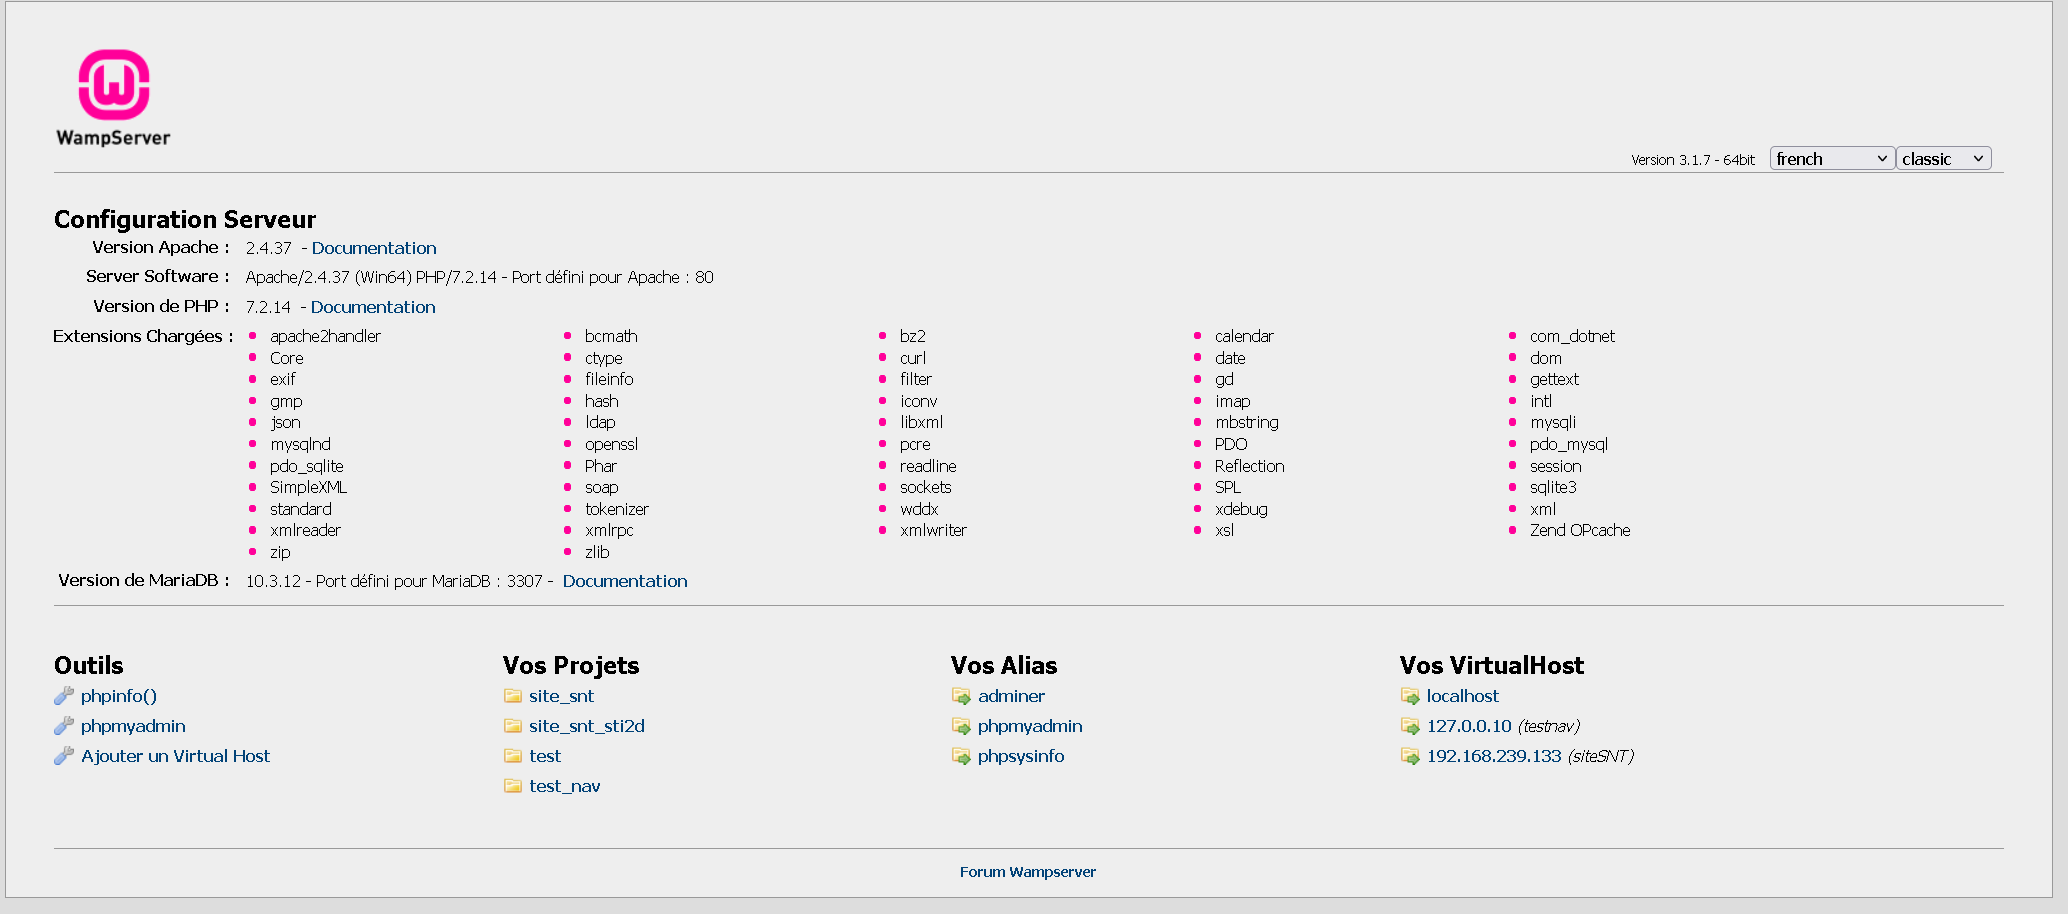The height and width of the screenshot is (914, 2068).
Task: Click Ajouter un Virtual Host link
Action: pos(176,756)
